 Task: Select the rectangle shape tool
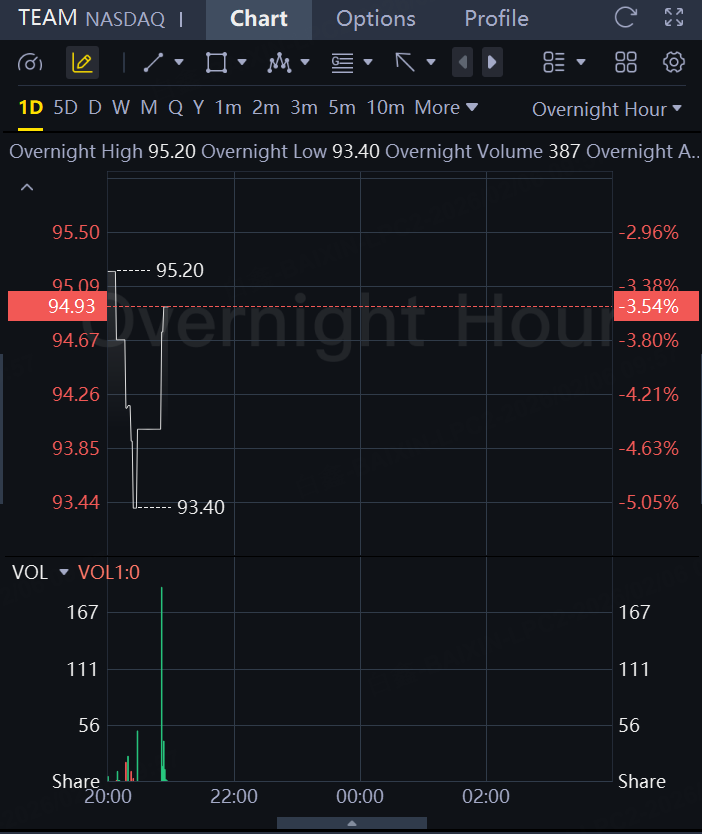point(216,63)
